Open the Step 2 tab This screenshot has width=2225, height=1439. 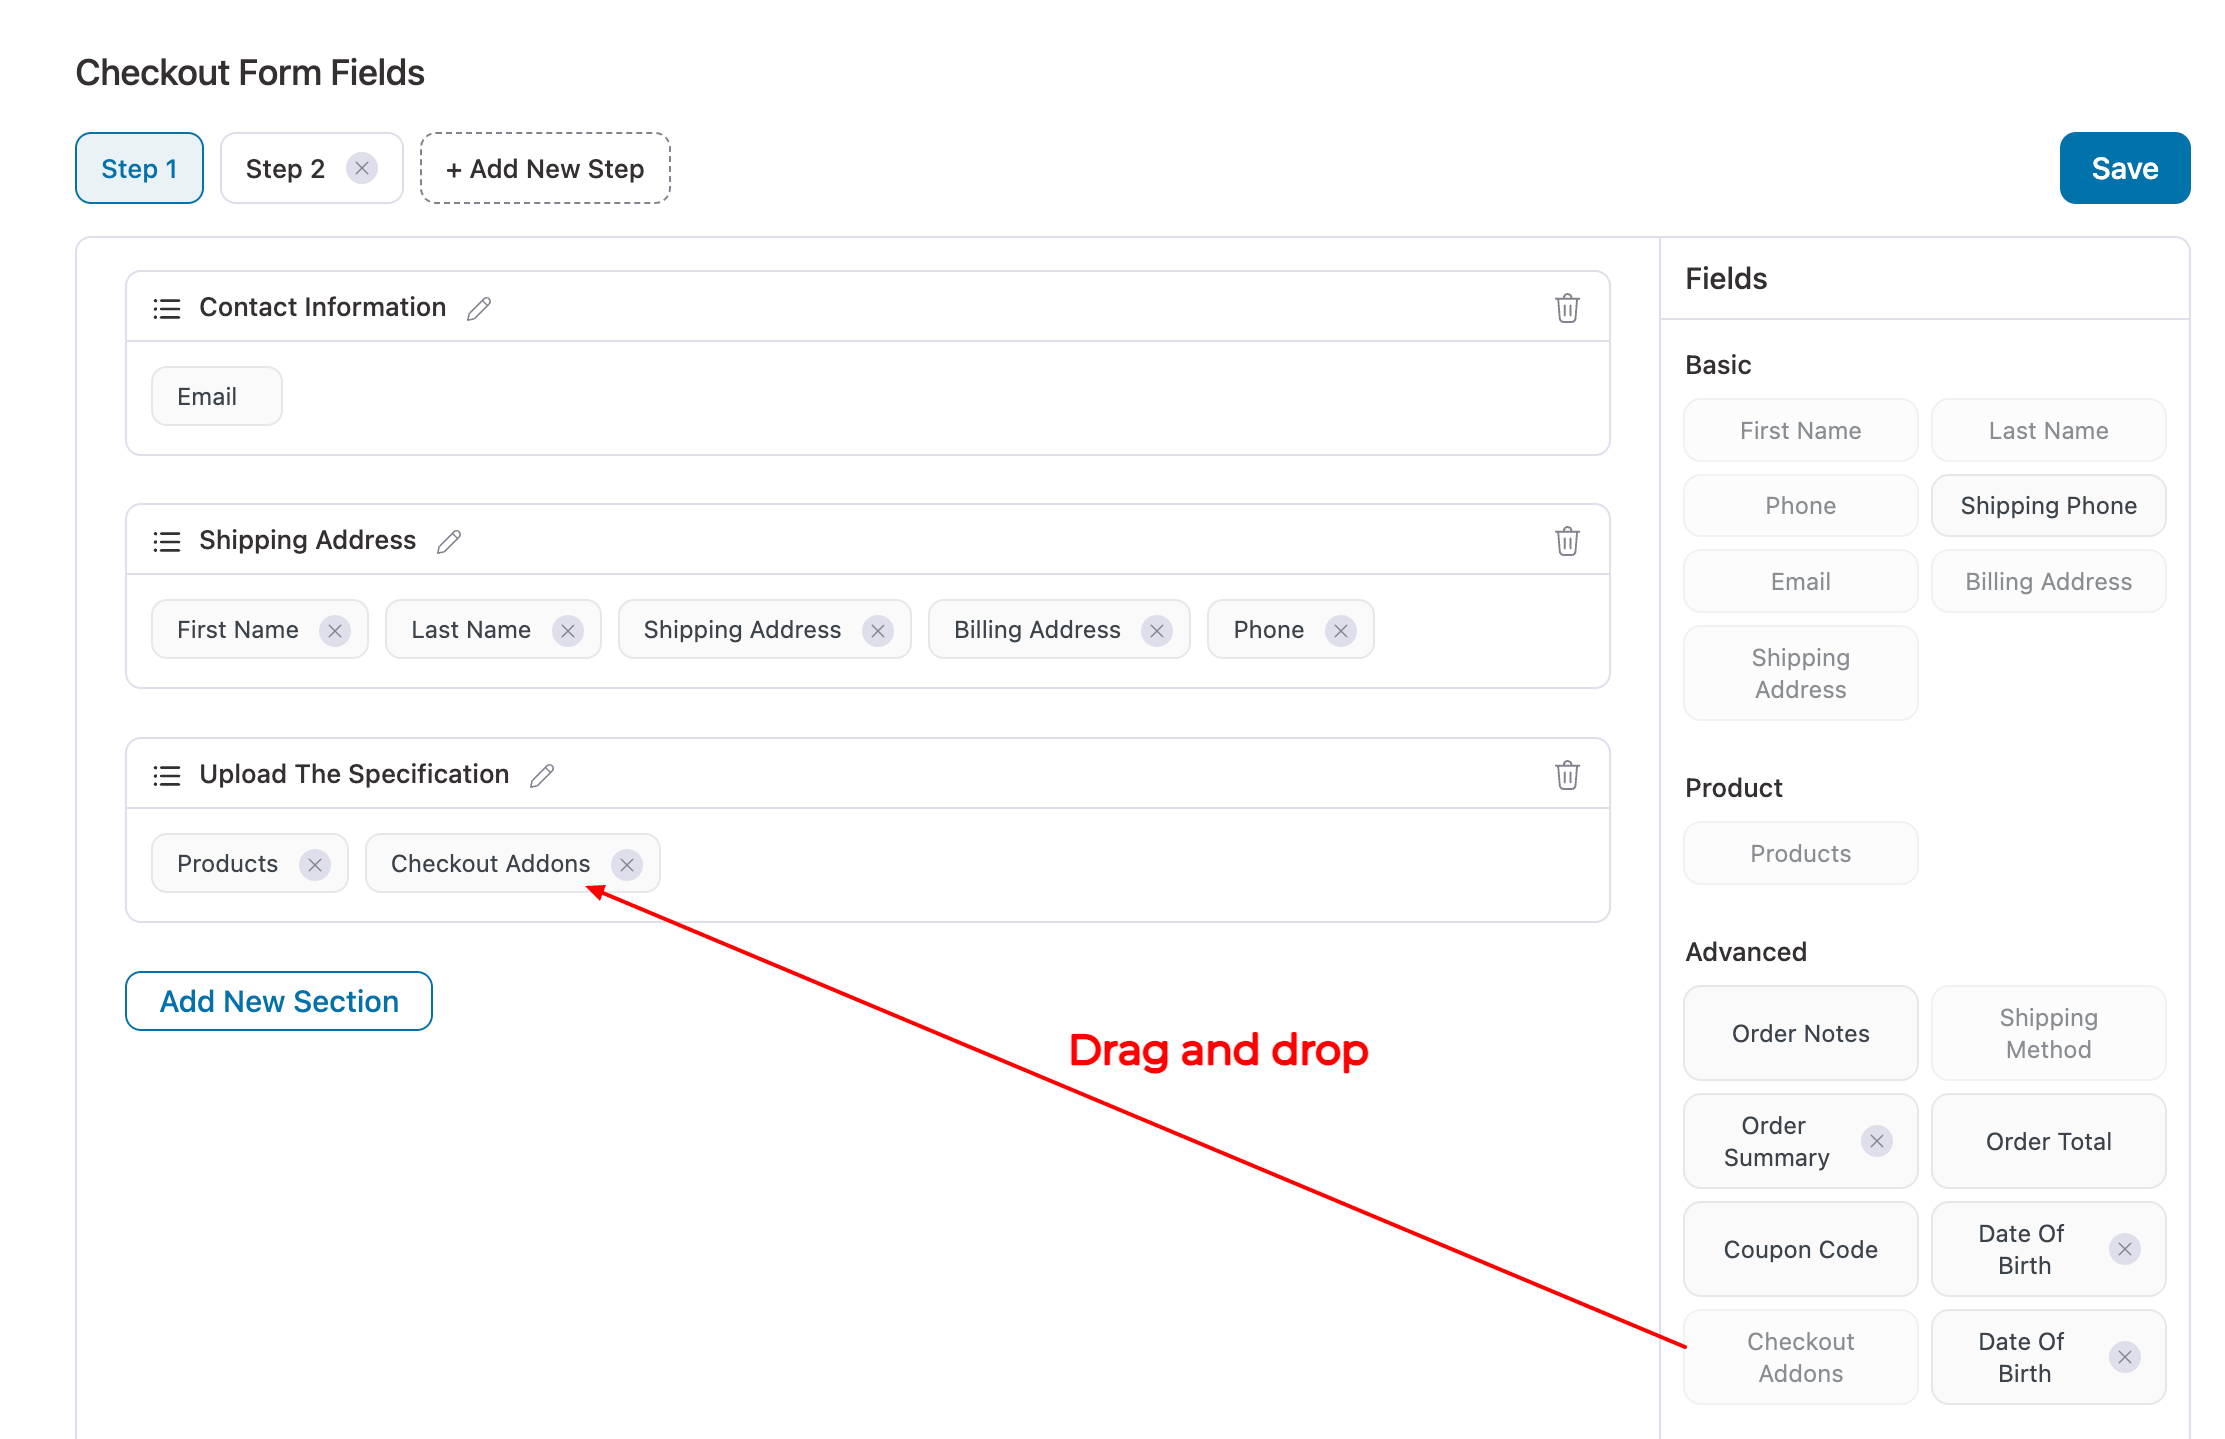[285, 168]
